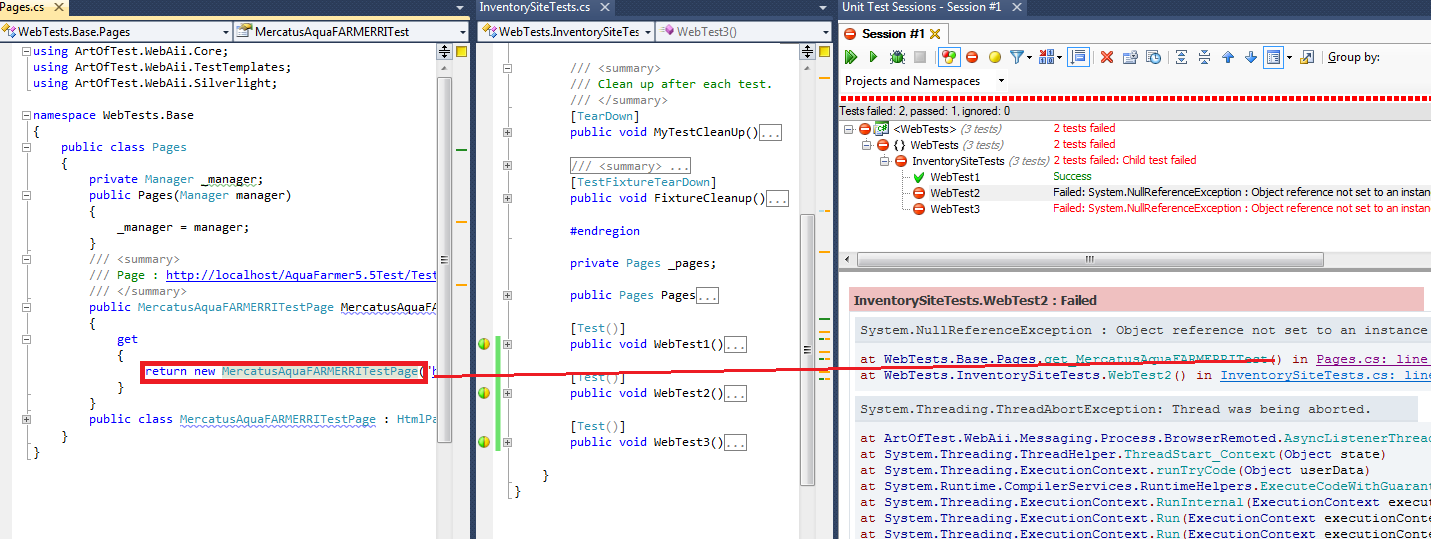Screen dimensions: 1431x539
Task: Go to previous test with up arrow
Action: [1228, 58]
